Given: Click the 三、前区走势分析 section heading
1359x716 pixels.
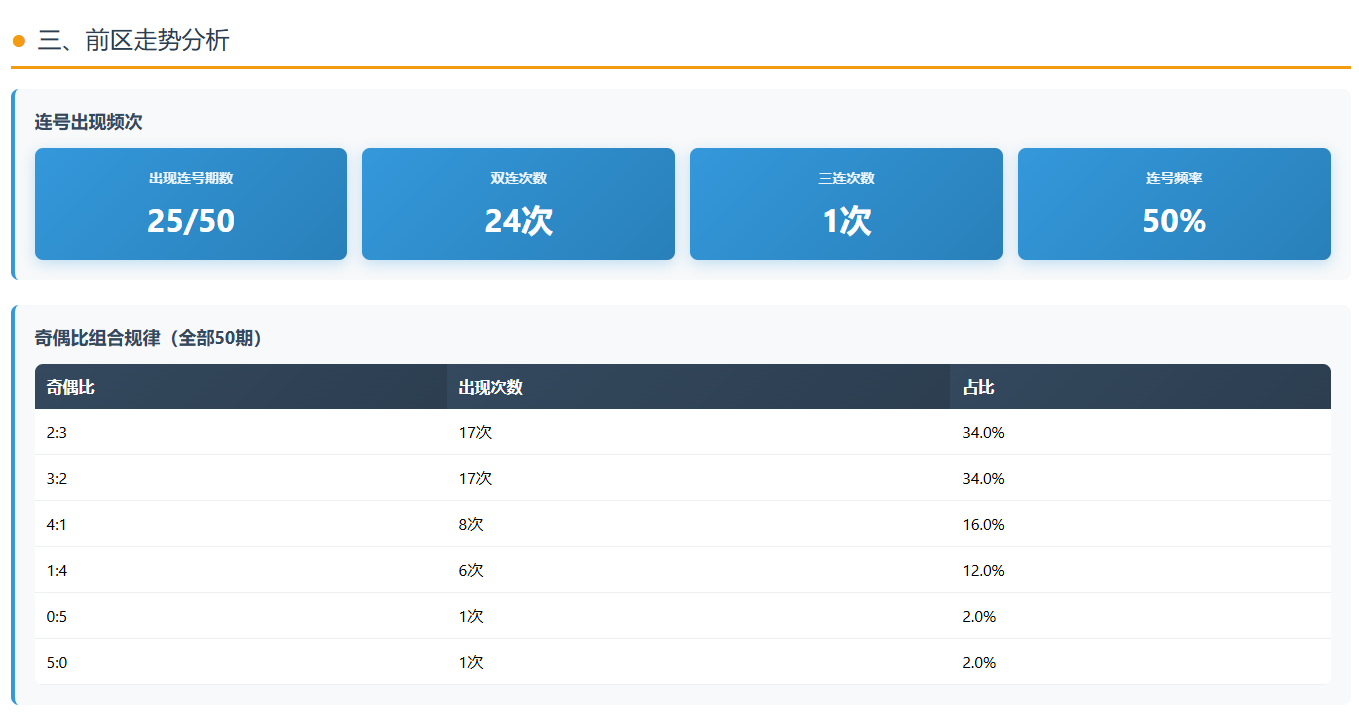Looking at the screenshot, I should click(x=133, y=41).
